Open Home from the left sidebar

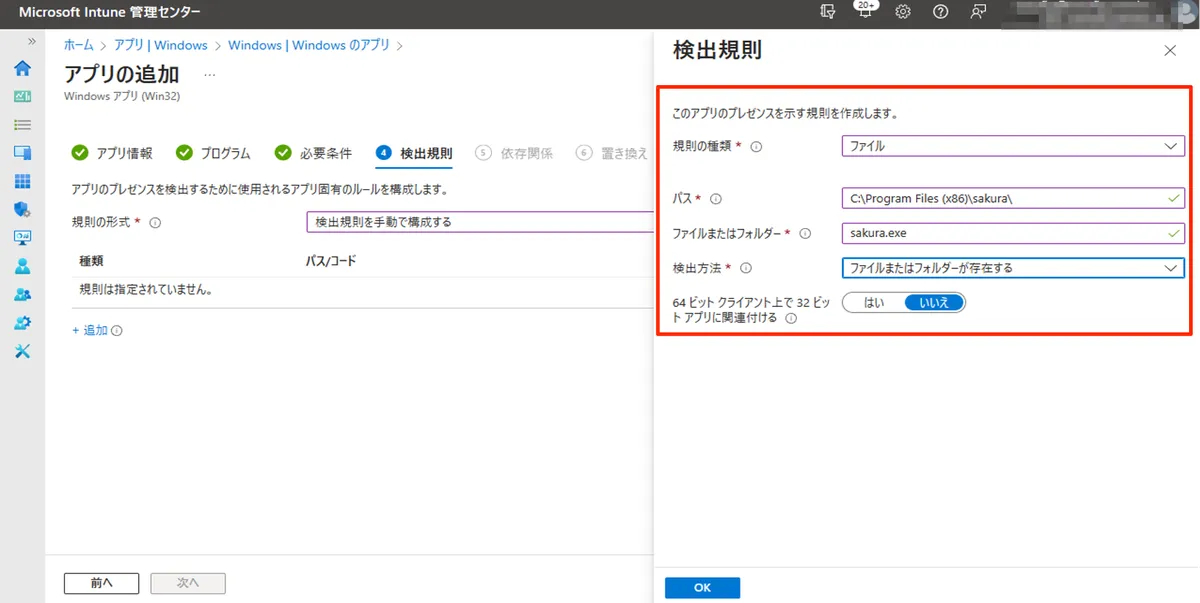[x=22, y=69]
